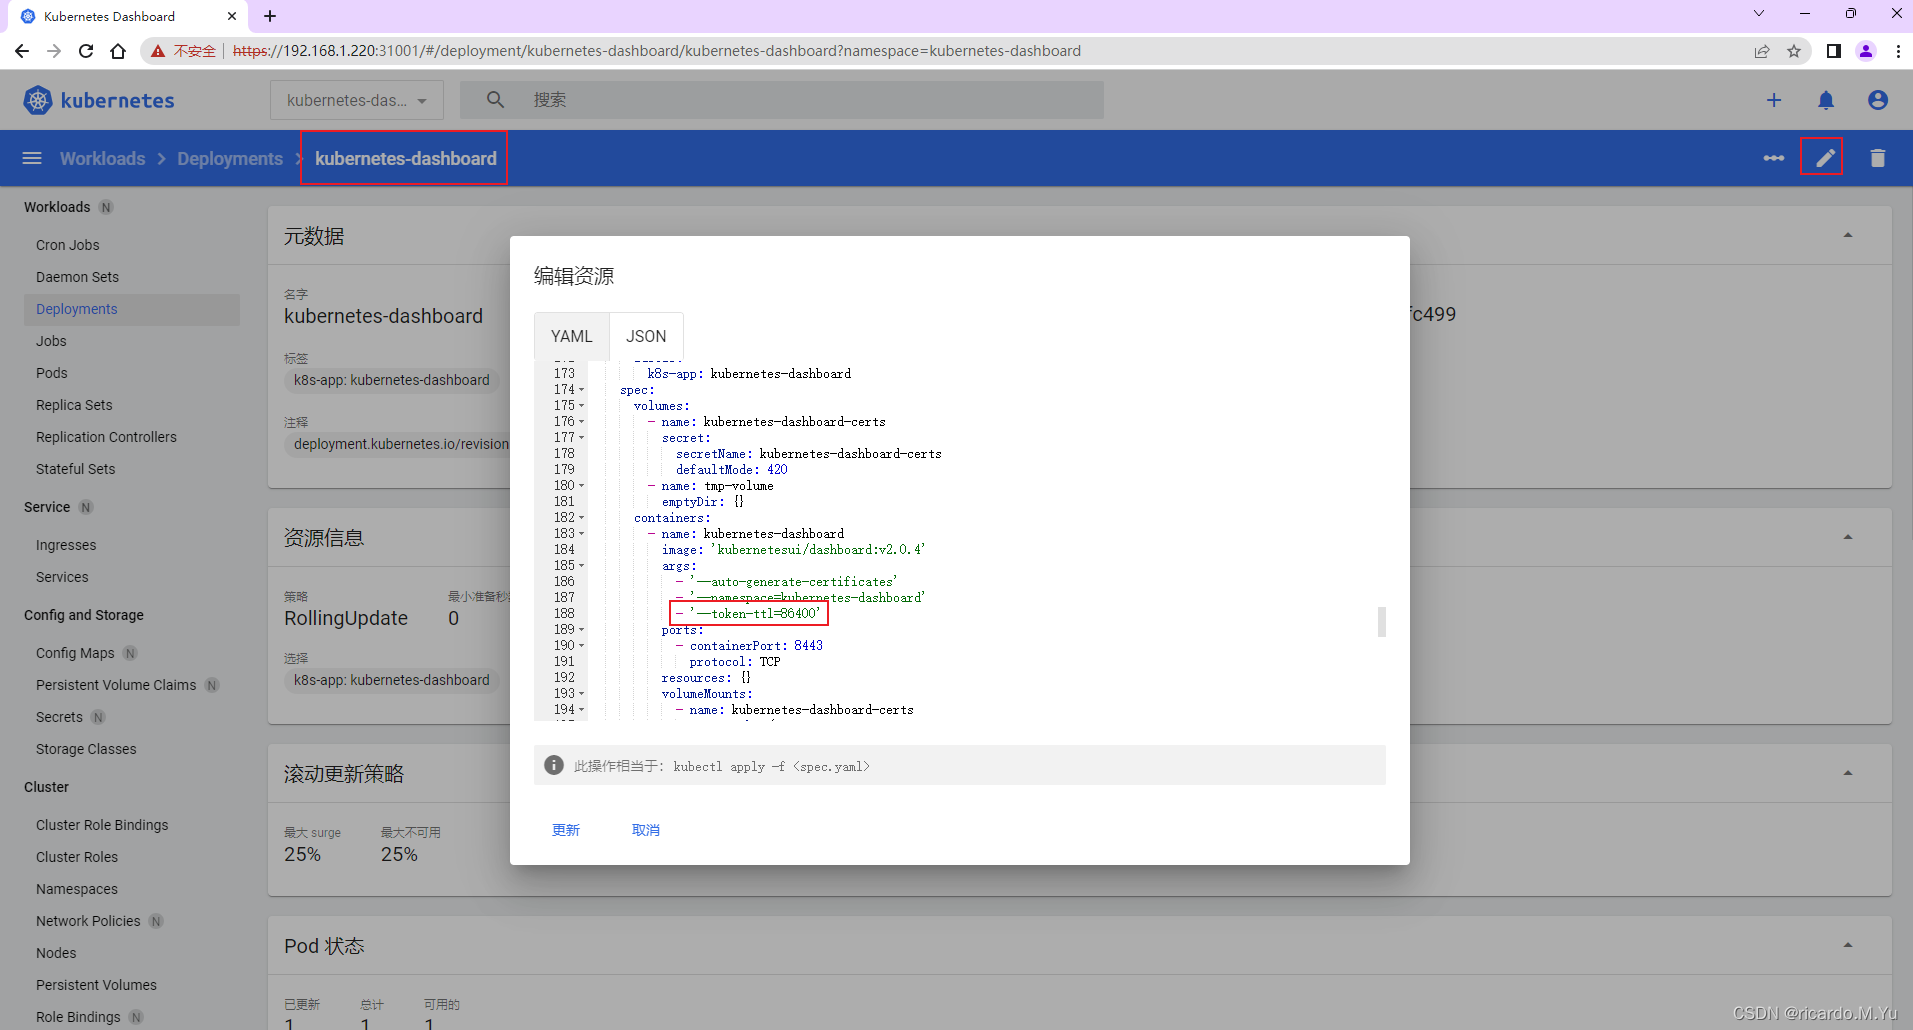Switch to the YAML tab
This screenshot has height=1030, width=1913.
pyautogui.click(x=572, y=336)
